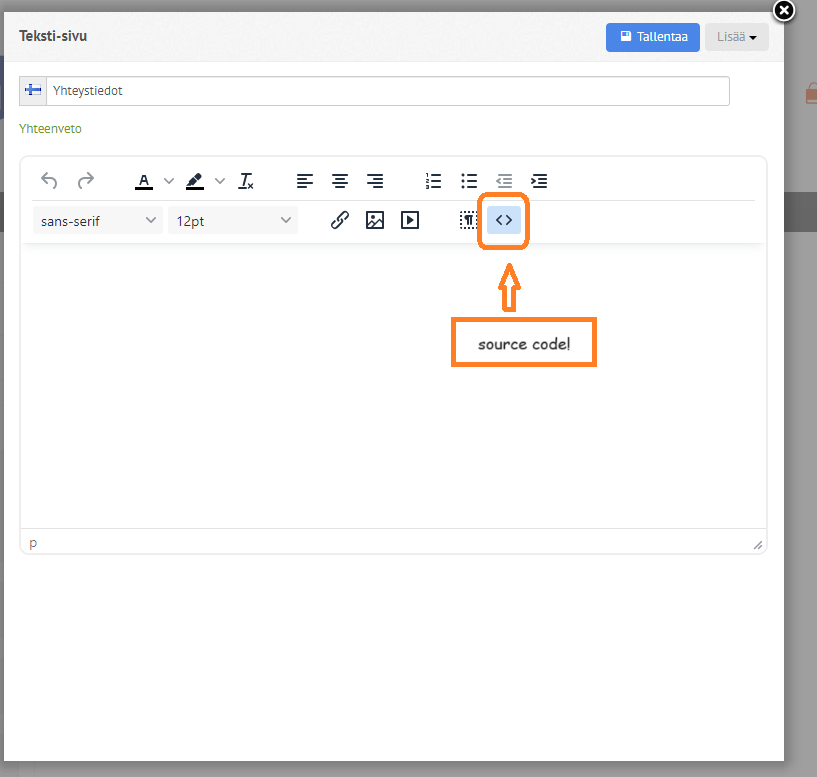817x777 pixels.
Task: Insert an image into the editor
Action: click(x=375, y=220)
